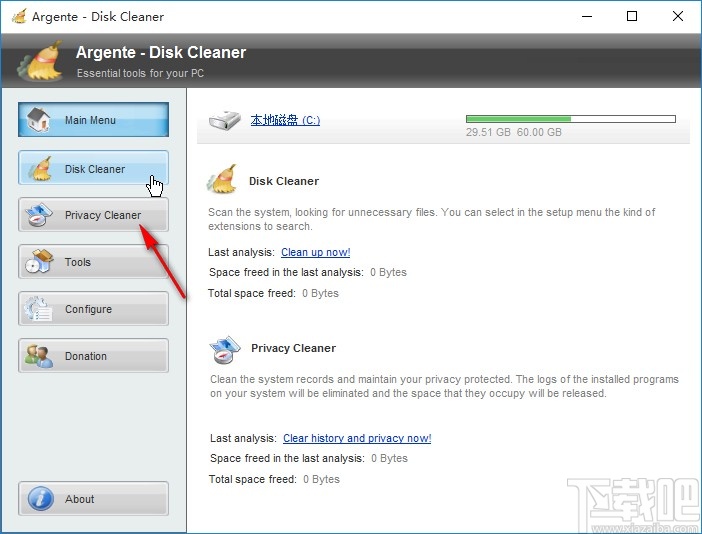Click Clear history and privacy now! link
This screenshot has width=702, height=534.
pos(357,438)
